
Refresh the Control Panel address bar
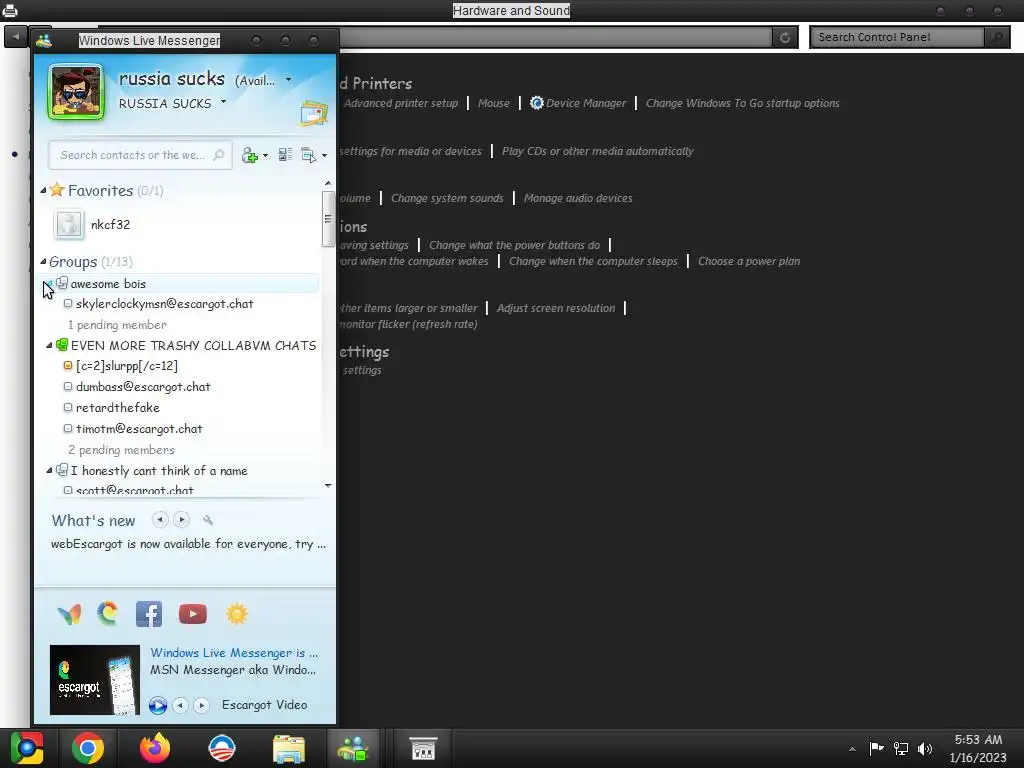(x=785, y=37)
